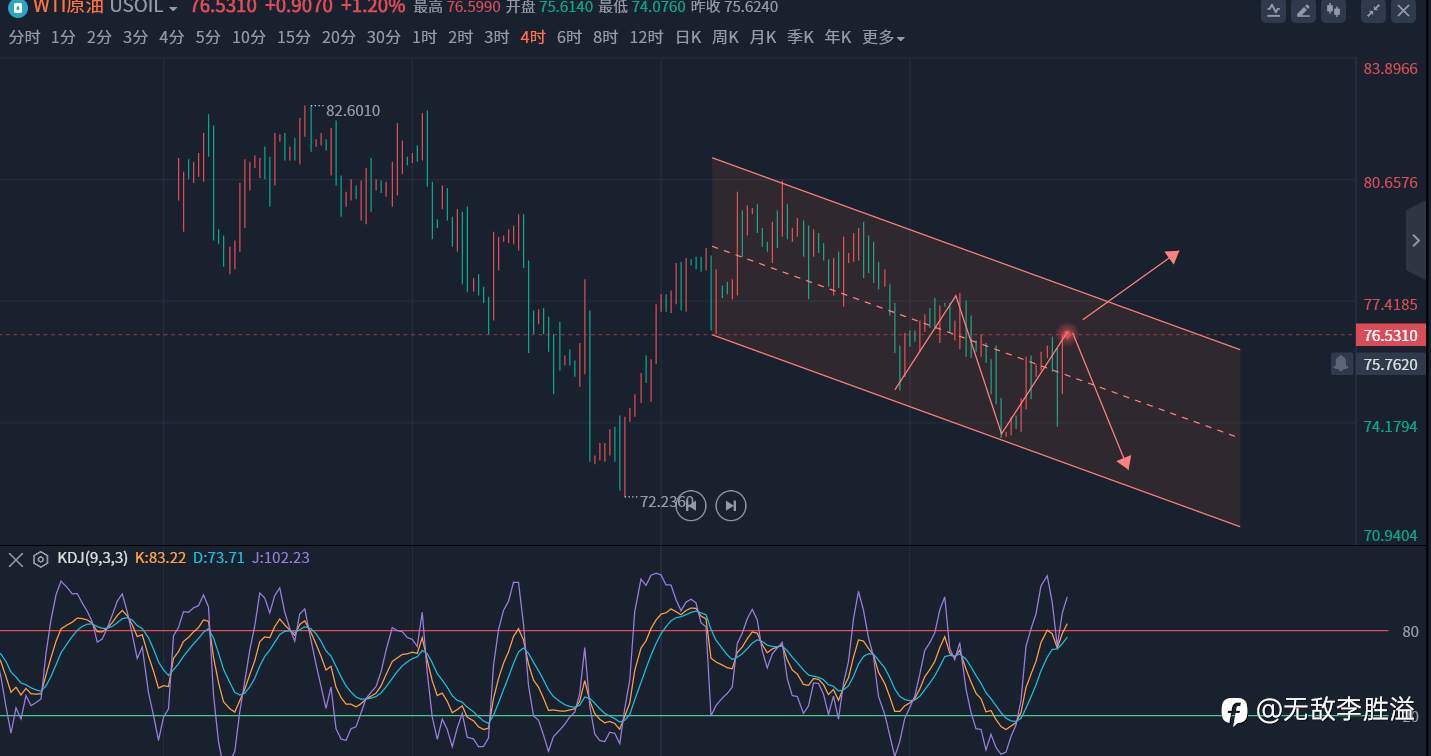Screen dimensions: 1431x756
Task: Click the J:102.23 value
Action: [x=281, y=559]
